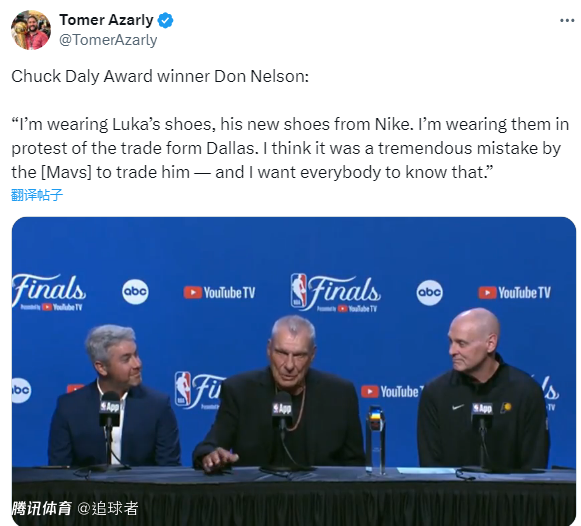Click the center NBA App microphone
This screenshot has width=581, height=526.
(x=282, y=412)
